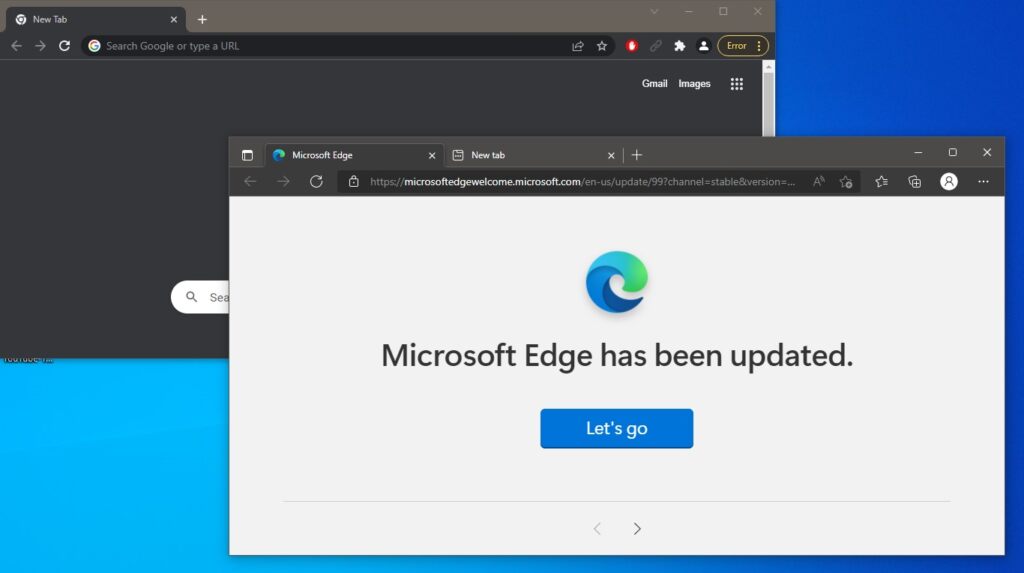Reload page in Chrome

point(64,46)
